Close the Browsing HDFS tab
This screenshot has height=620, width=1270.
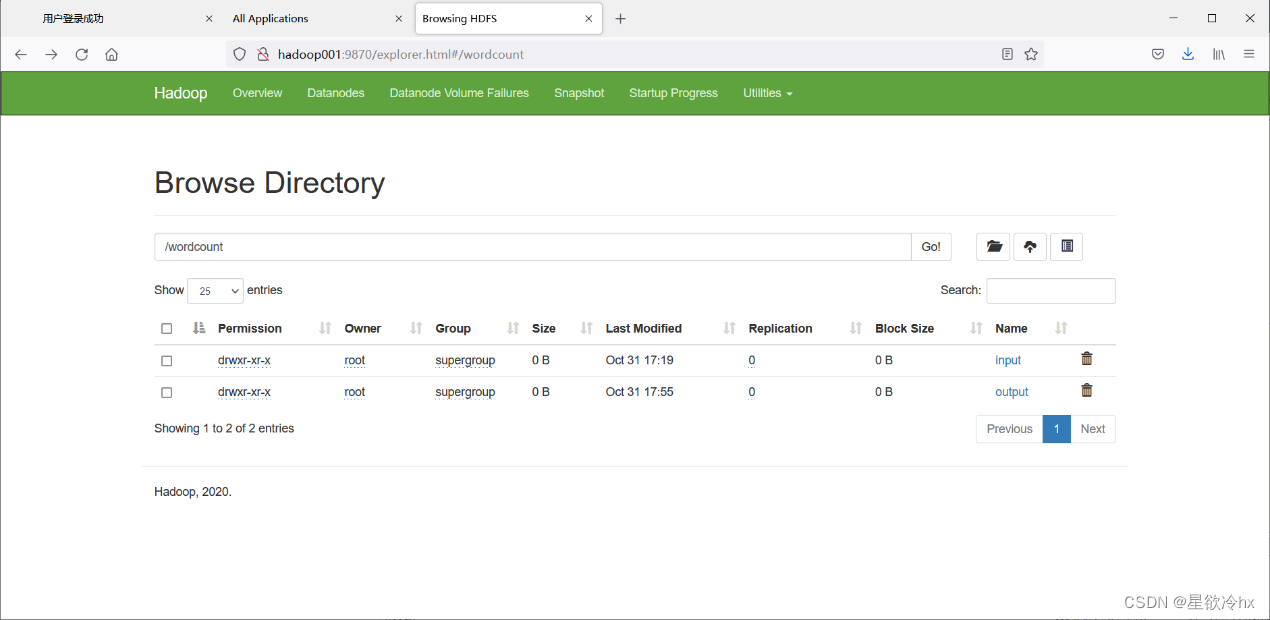click(x=589, y=18)
